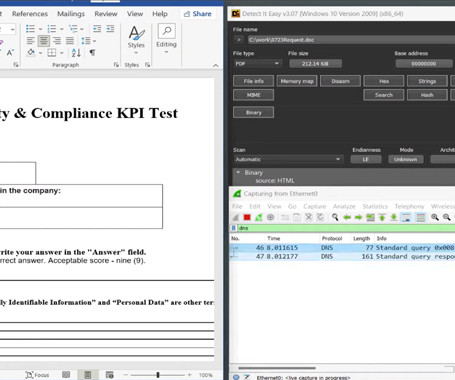Go to previous packet green arrow
The image size is (455, 380).
347,217
